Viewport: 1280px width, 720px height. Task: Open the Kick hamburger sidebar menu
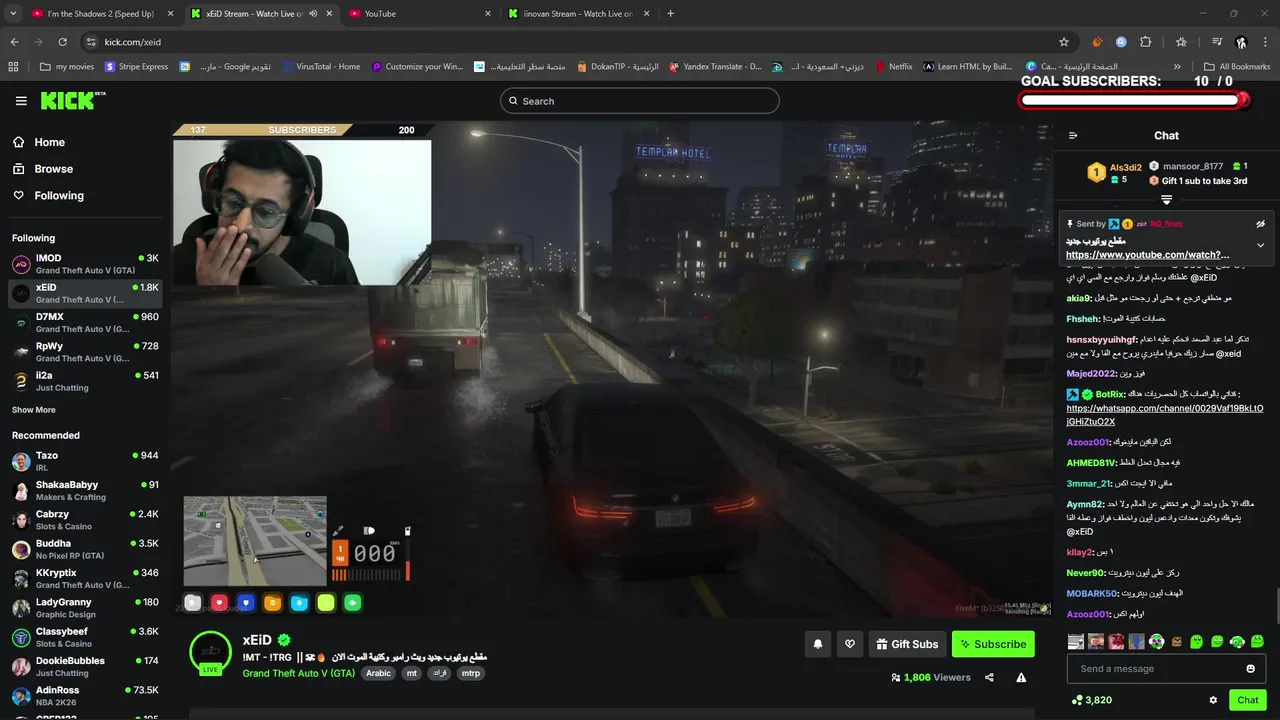21,101
